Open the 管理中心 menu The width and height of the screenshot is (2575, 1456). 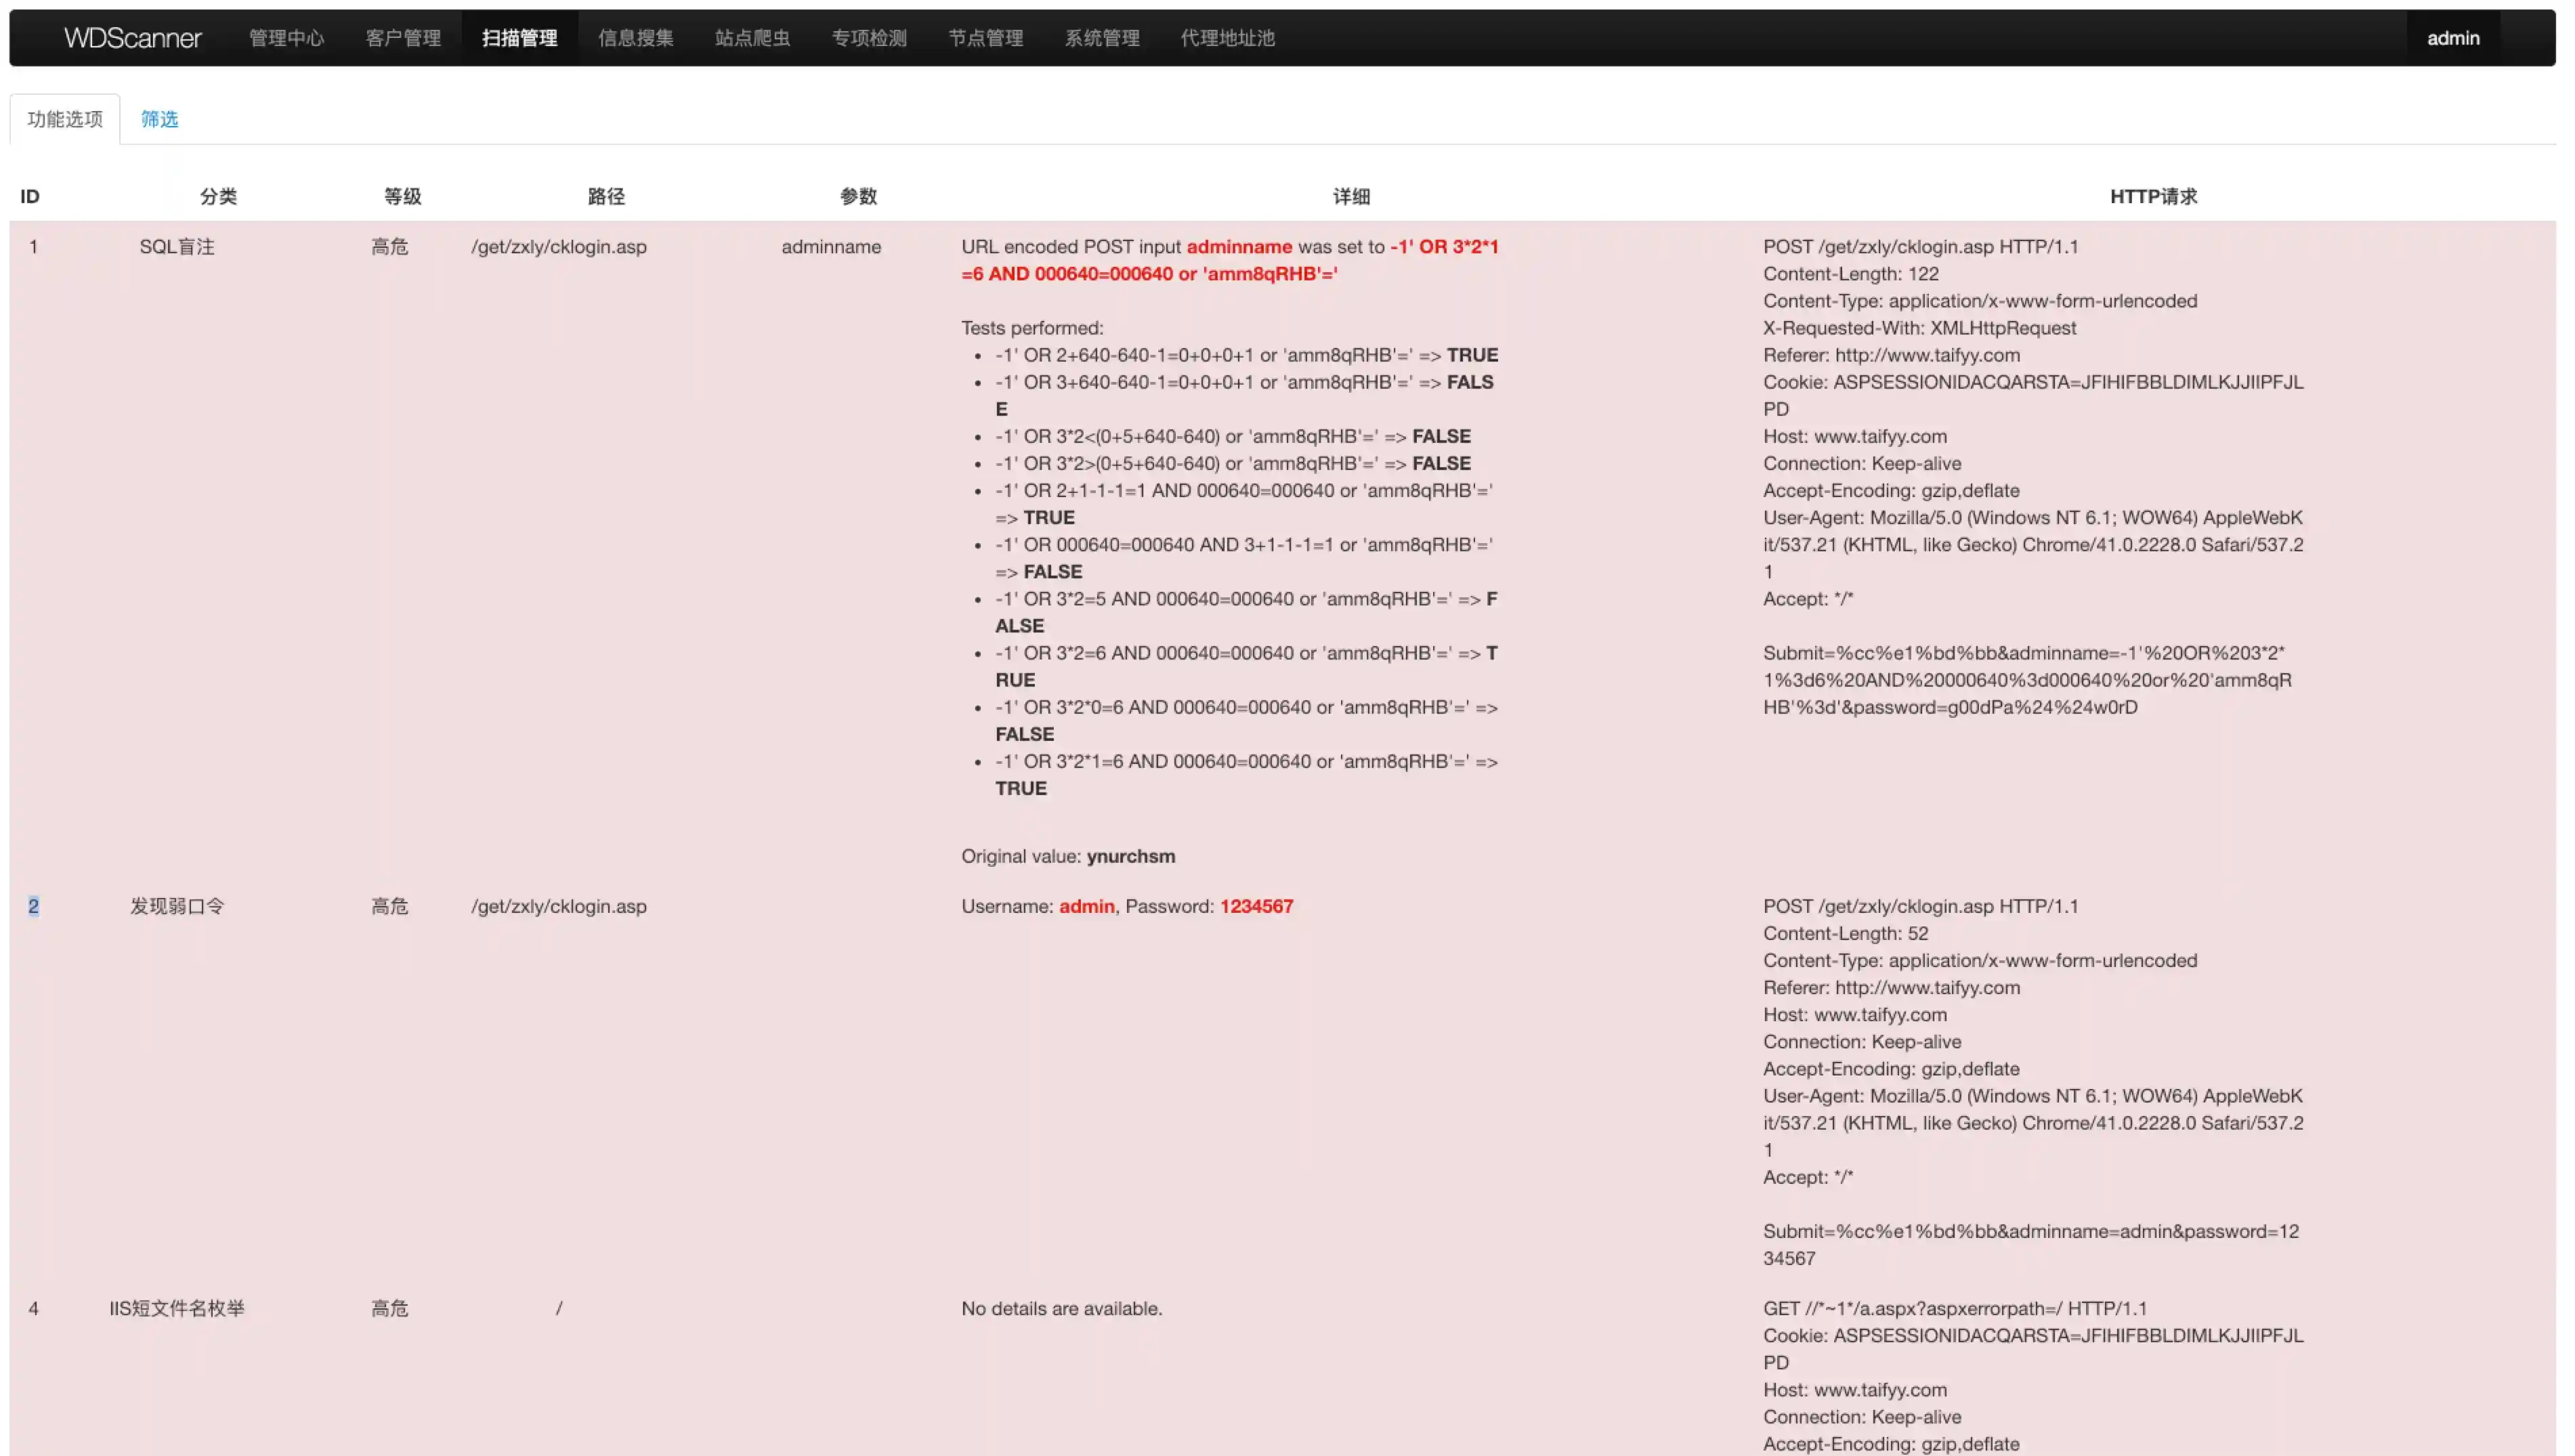tap(286, 38)
